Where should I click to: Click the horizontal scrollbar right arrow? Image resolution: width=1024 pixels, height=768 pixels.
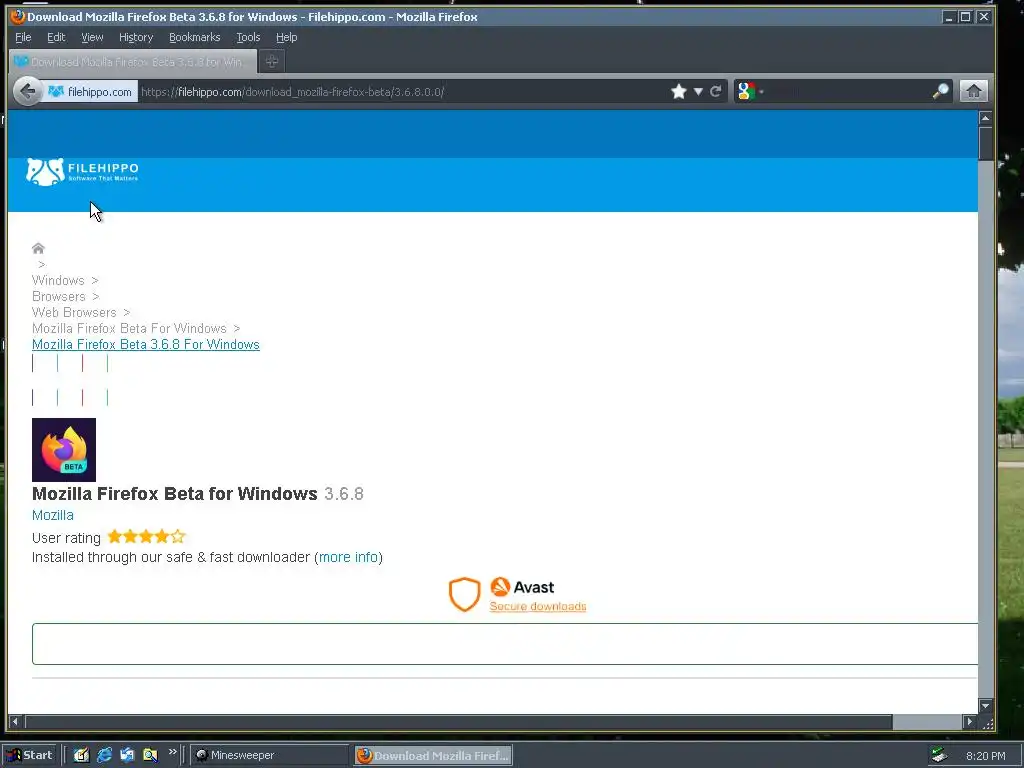970,722
